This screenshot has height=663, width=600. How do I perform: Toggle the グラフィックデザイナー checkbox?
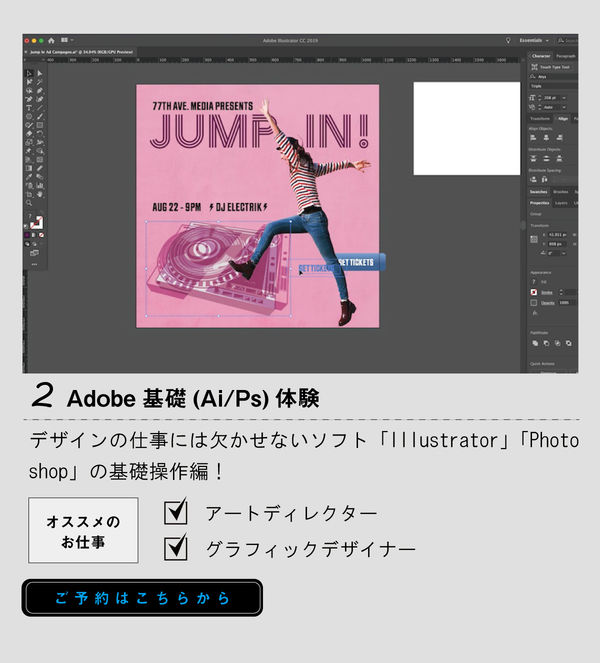[x=176, y=547]
